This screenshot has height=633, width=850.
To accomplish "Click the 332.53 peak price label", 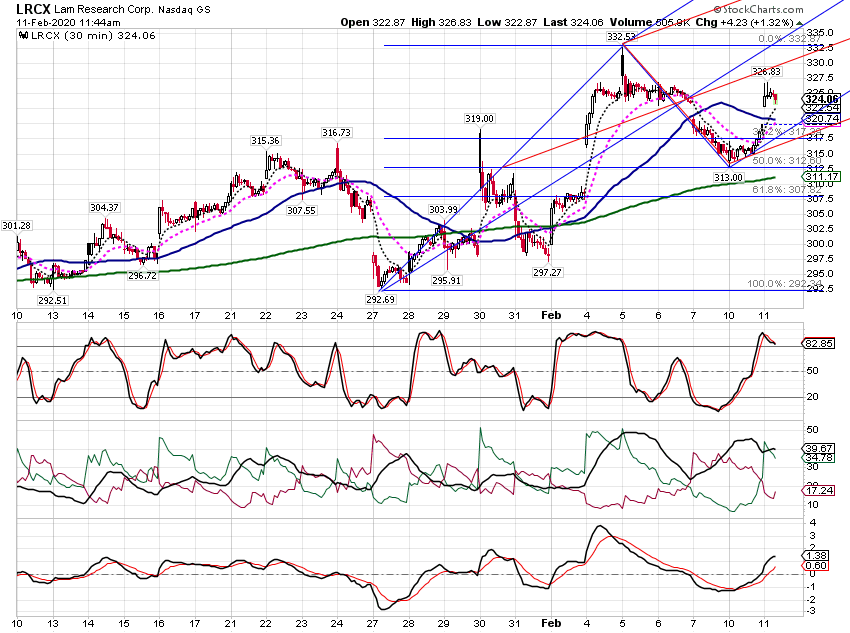I will 621,37.
